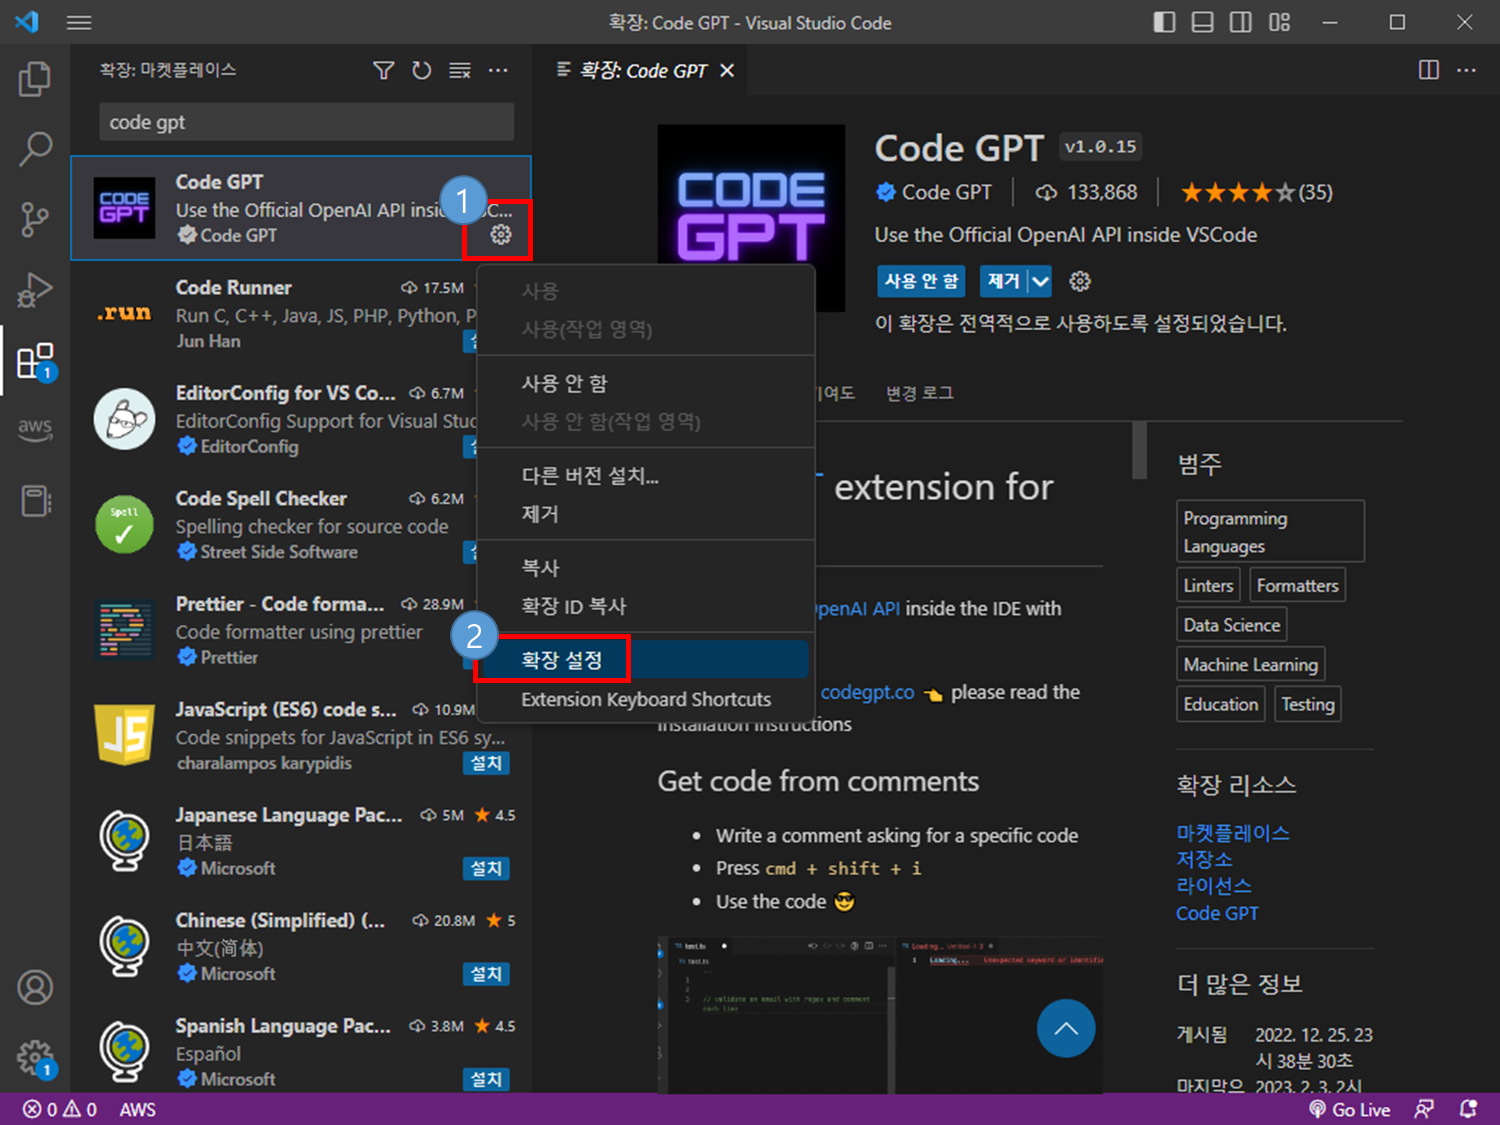Select 제거 in the context menu
The height and width of the screenshot is (1125, 1500).
646,514
